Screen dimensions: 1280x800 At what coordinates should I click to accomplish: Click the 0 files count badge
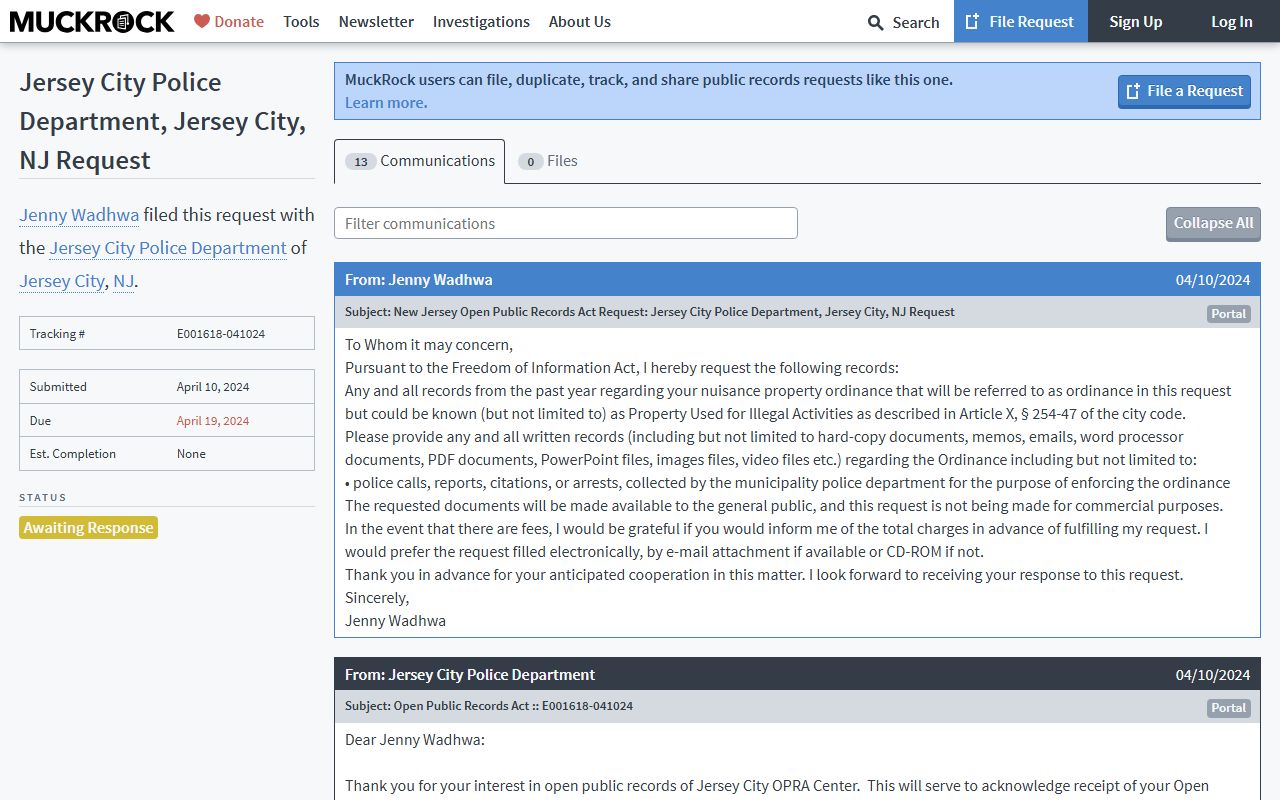point(530,161)
